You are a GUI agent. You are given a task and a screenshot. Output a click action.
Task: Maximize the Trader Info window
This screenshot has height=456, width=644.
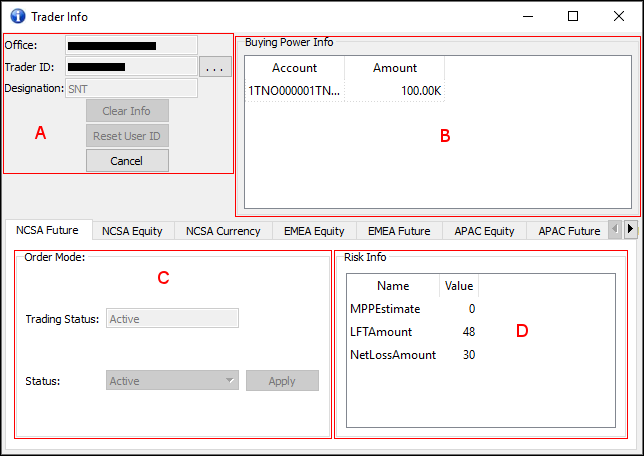573,16
